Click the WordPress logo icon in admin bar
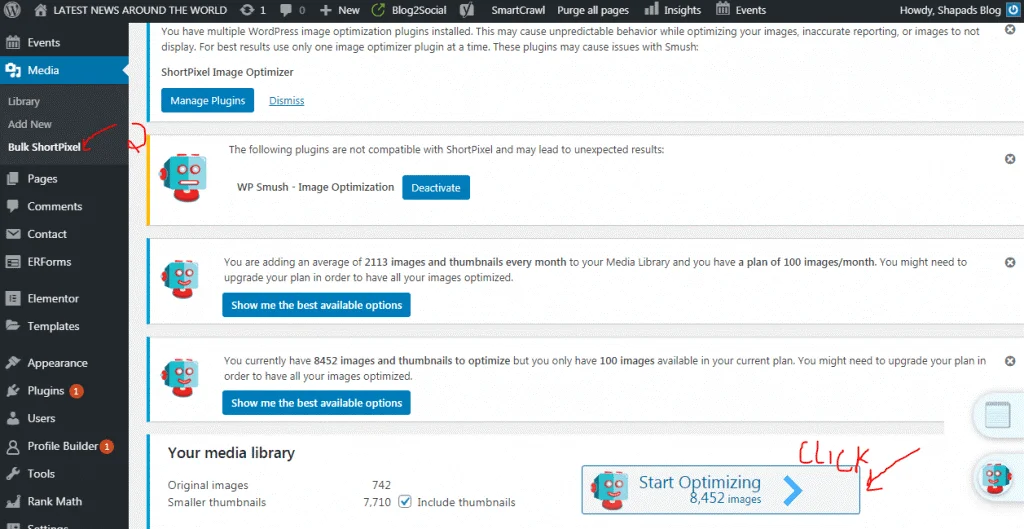Screen dimensions: 1024x529 pyautogui.click(x=14, y=10)
